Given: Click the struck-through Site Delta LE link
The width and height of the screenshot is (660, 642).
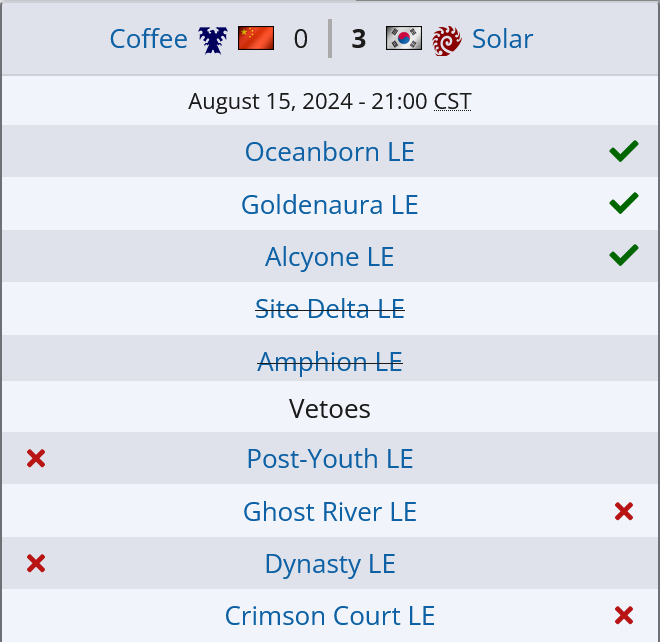Looking at the screenshot, I should click(x=330, y=309).
